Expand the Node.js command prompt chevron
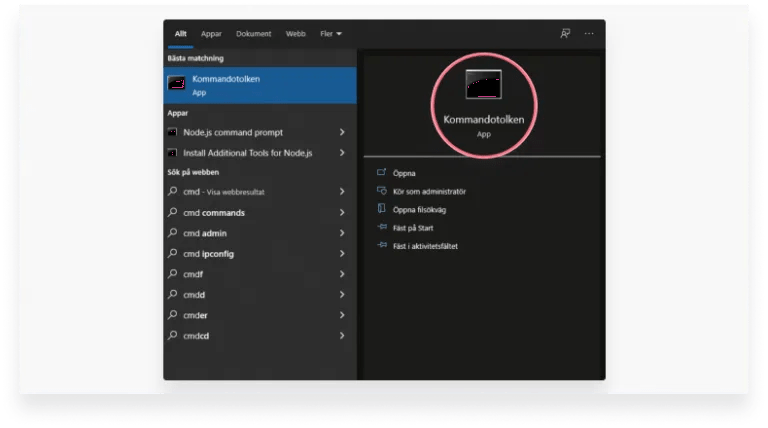 coord(342,132)
